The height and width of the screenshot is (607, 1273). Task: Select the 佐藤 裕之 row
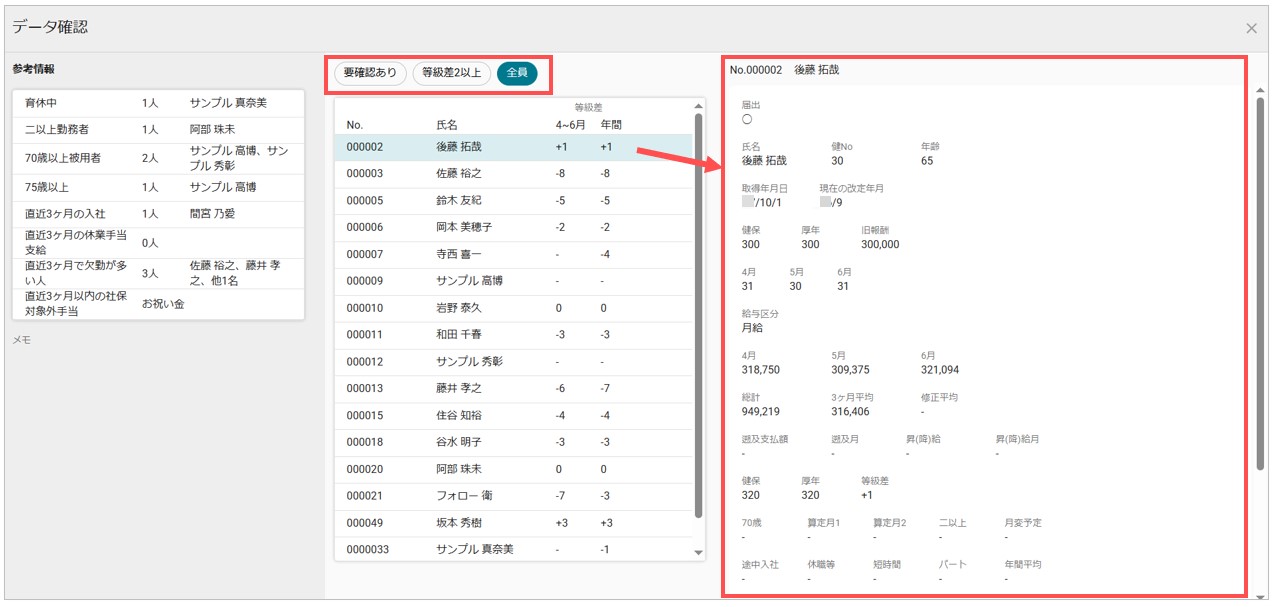(x=513, y=174)
